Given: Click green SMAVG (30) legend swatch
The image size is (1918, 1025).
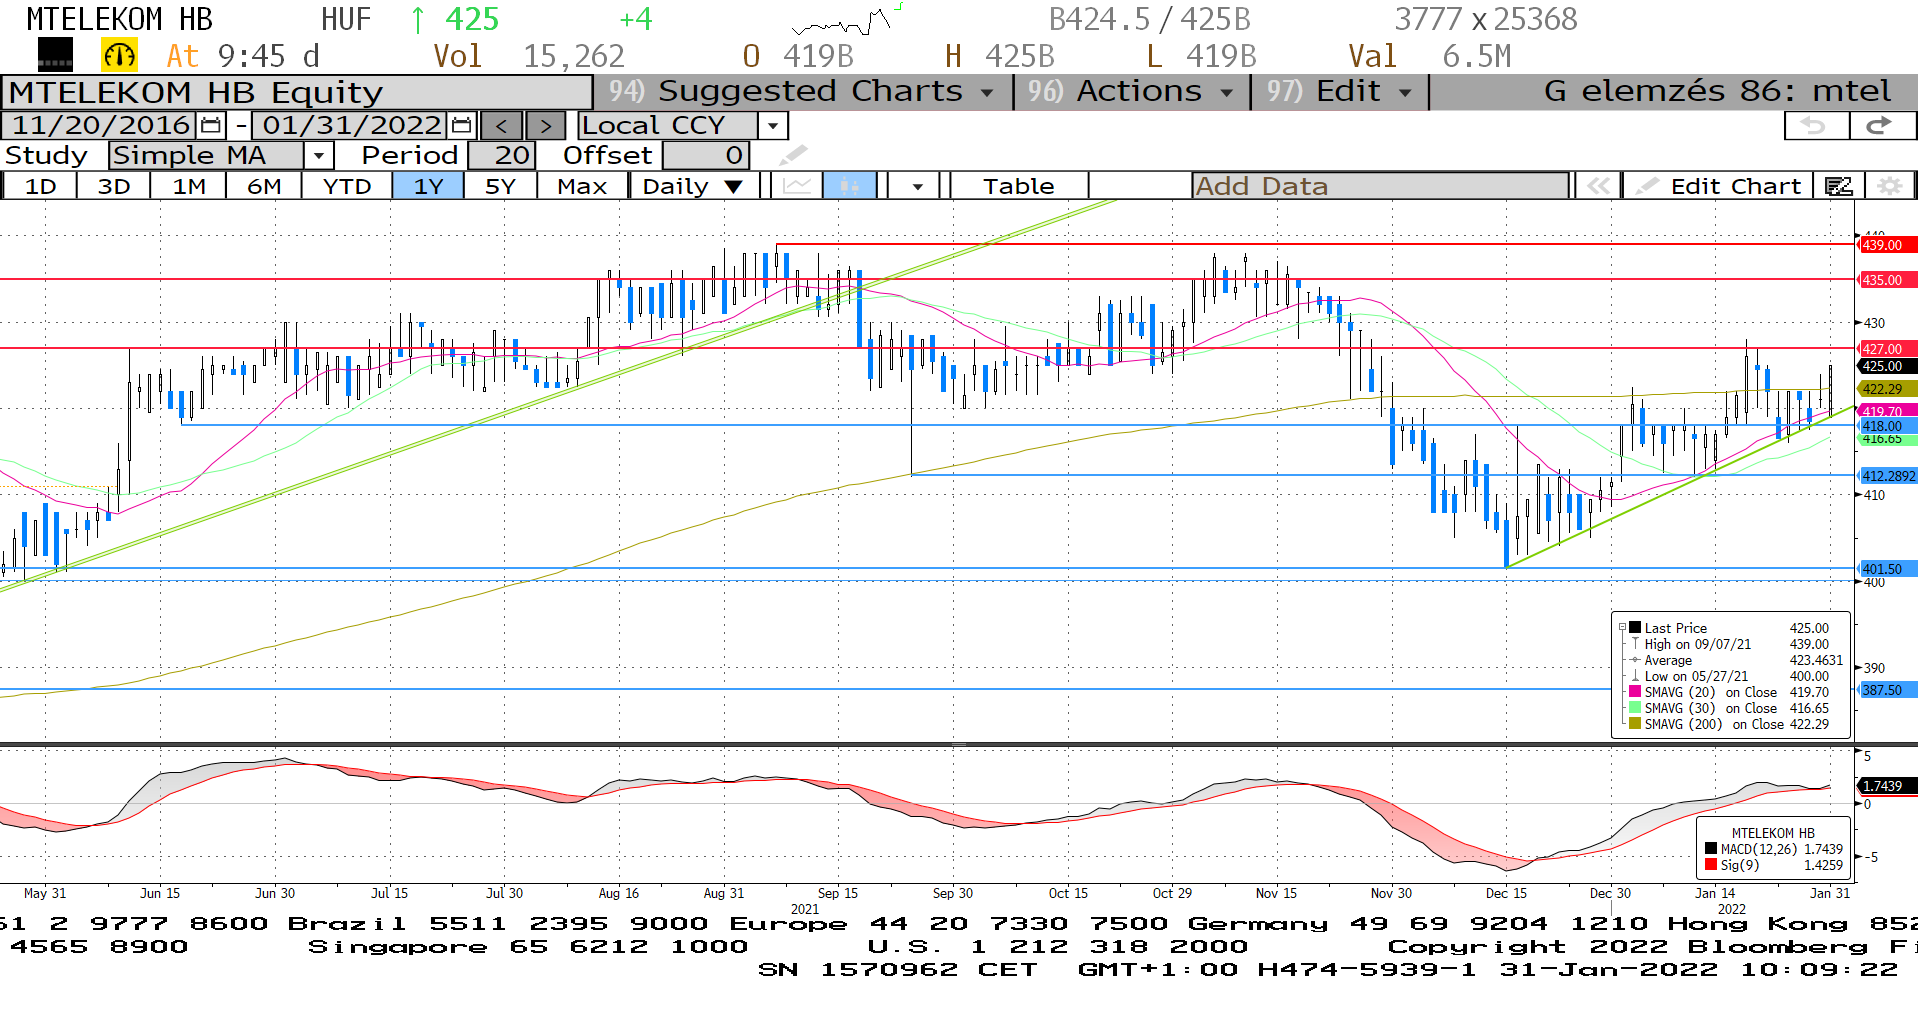Looking at the screenshot, I should tap(1635, 708).
